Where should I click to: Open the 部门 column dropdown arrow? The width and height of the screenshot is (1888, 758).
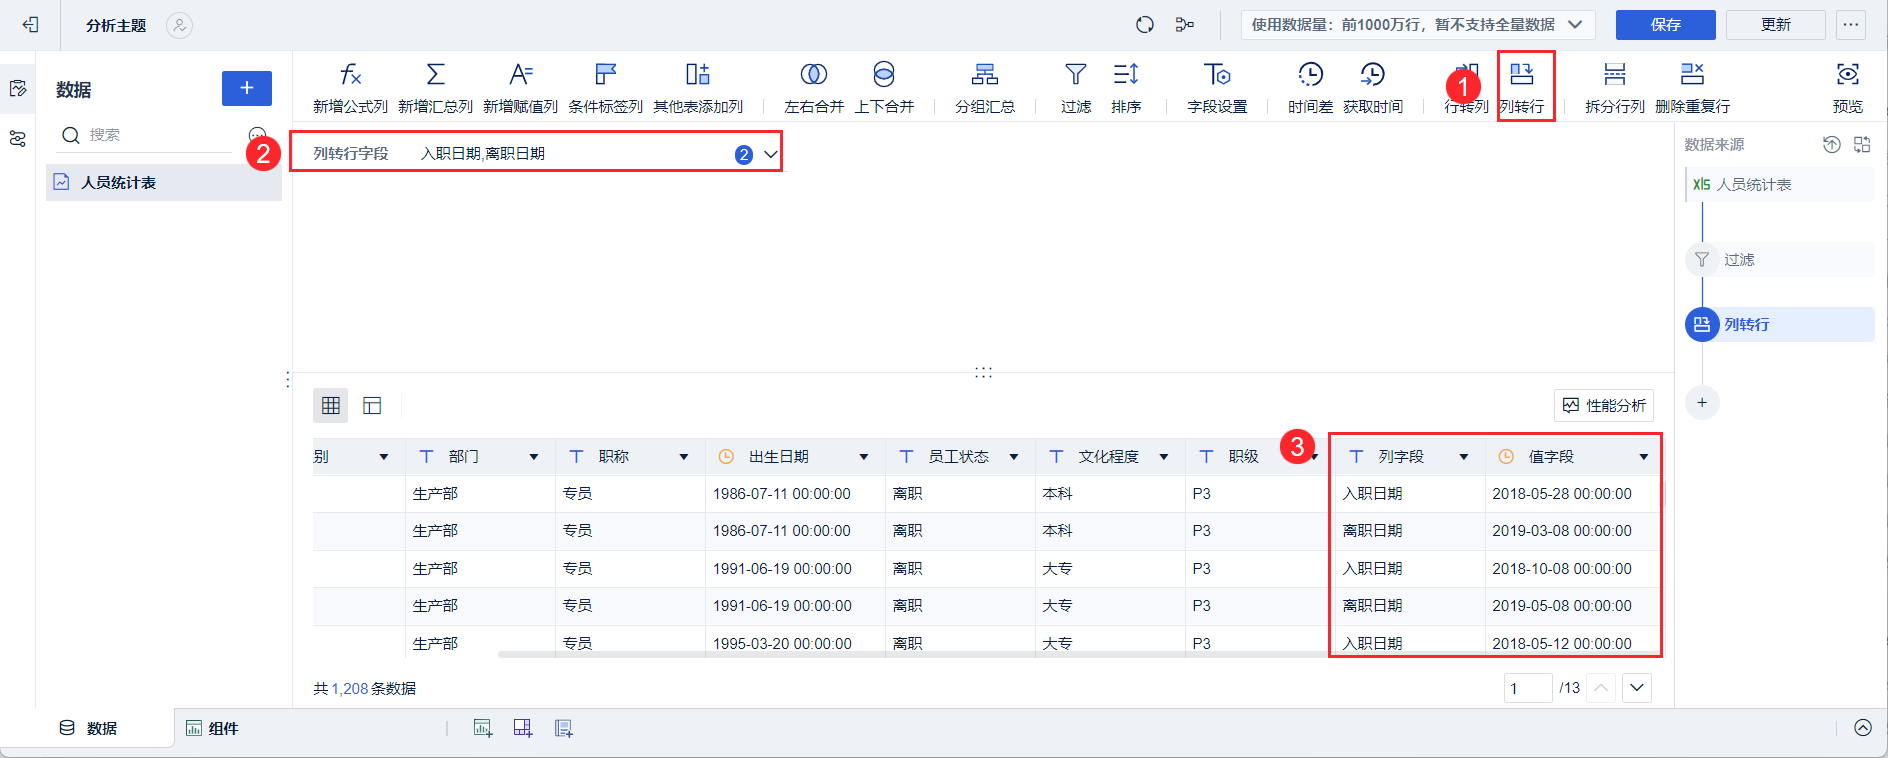(534, 457)
